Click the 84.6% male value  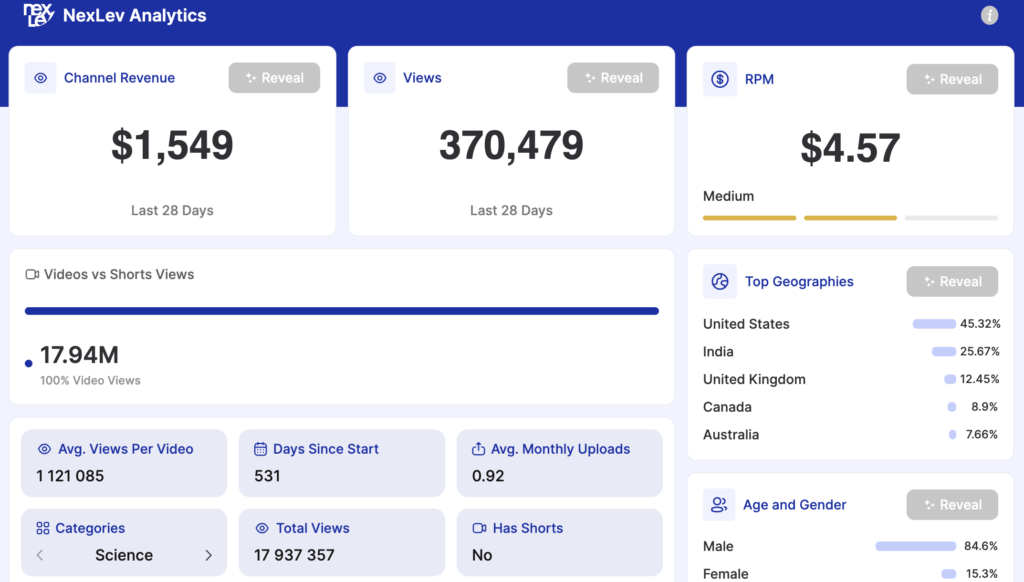coord(981,546)
